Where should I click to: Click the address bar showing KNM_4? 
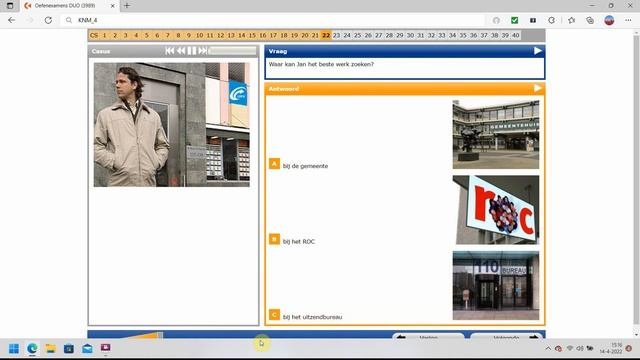pyautogui.click(x=273, y=20)
